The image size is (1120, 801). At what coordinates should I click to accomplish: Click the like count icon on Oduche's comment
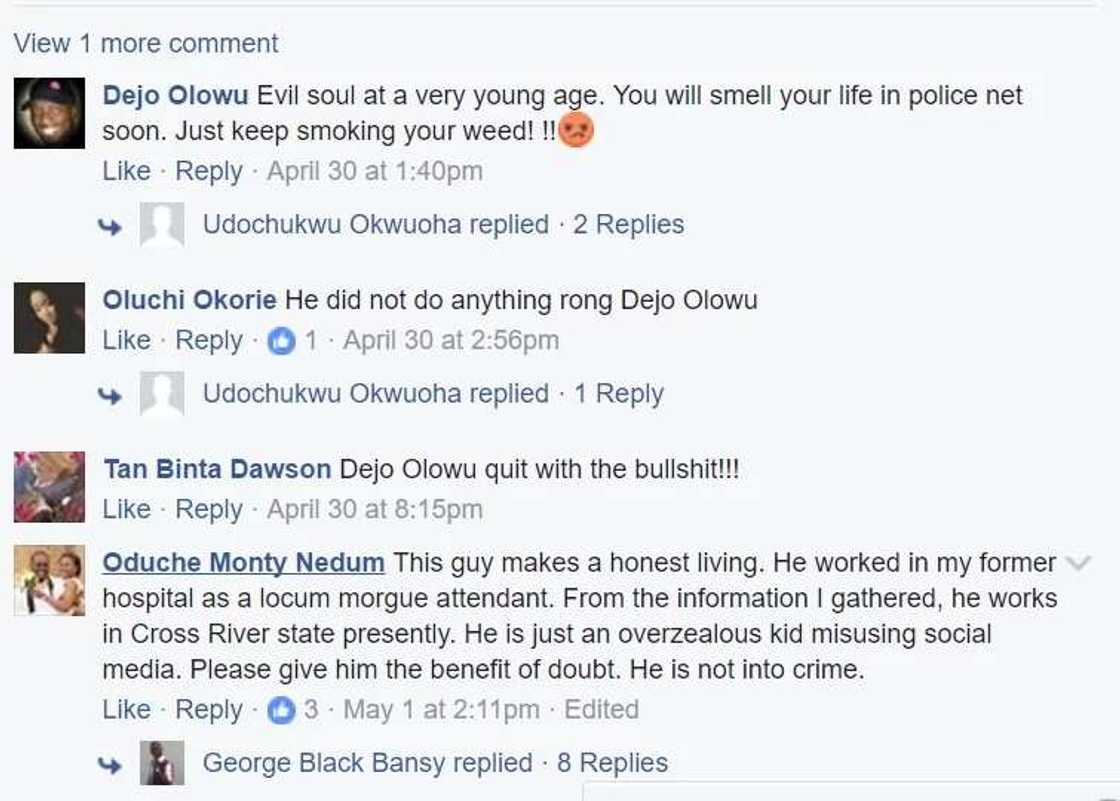click(282, 710)
